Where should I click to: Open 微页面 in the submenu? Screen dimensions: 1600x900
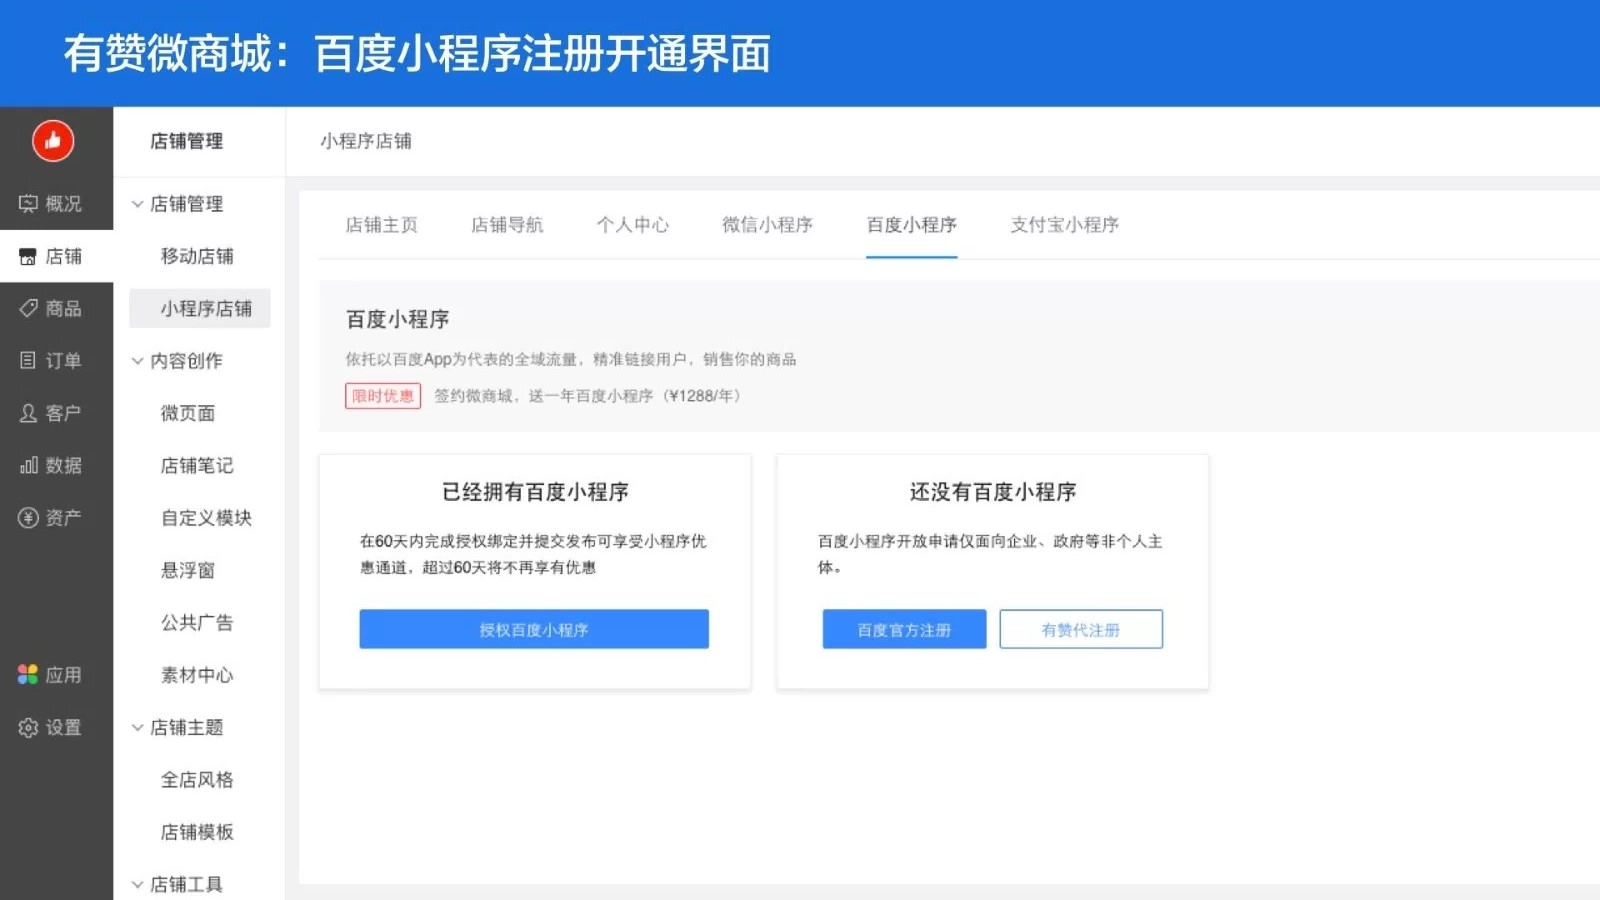coord(188,413)
